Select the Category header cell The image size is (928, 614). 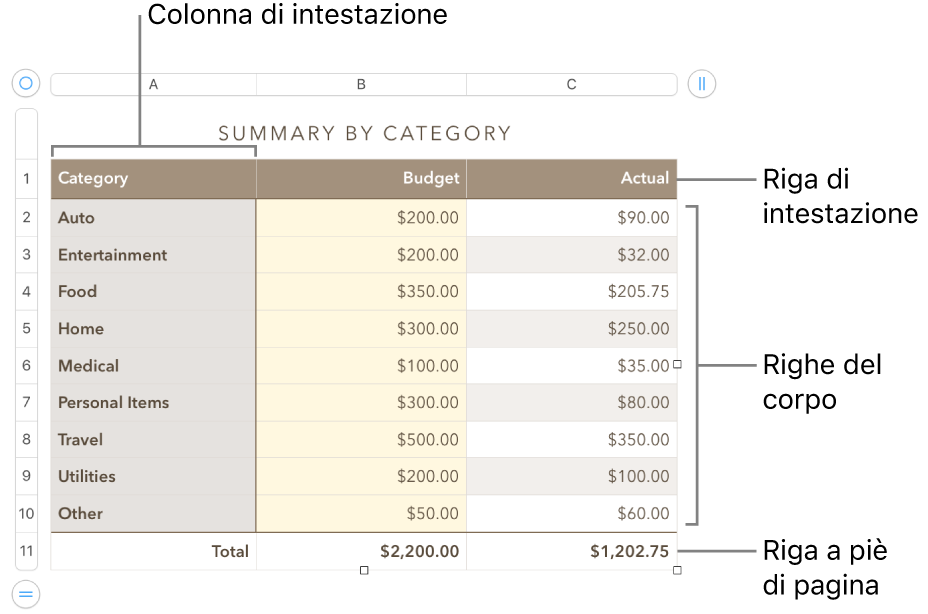click(x=154, y=179)
